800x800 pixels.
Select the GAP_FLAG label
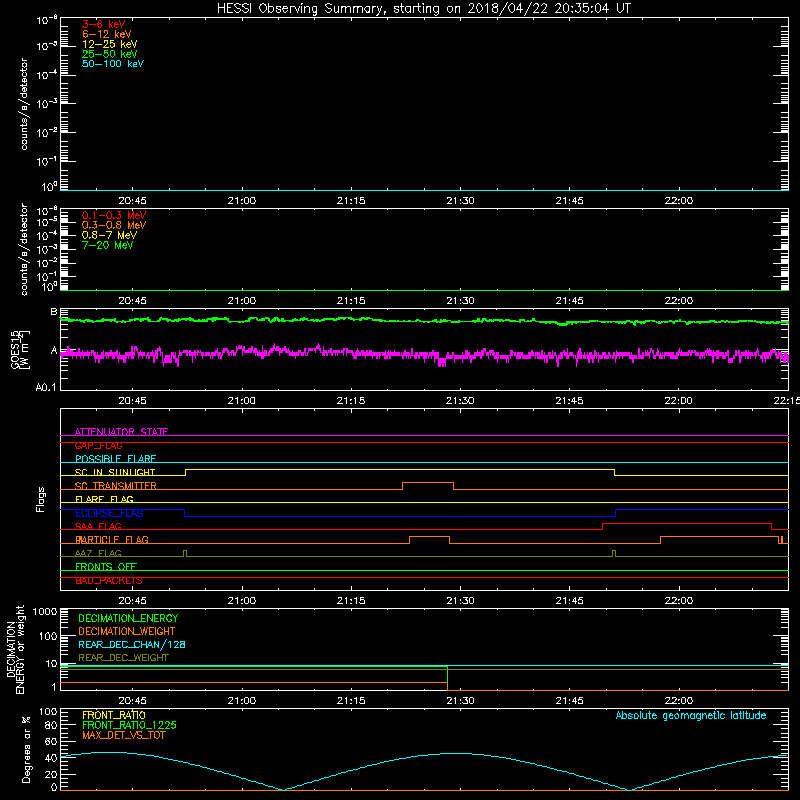point(98,445)
